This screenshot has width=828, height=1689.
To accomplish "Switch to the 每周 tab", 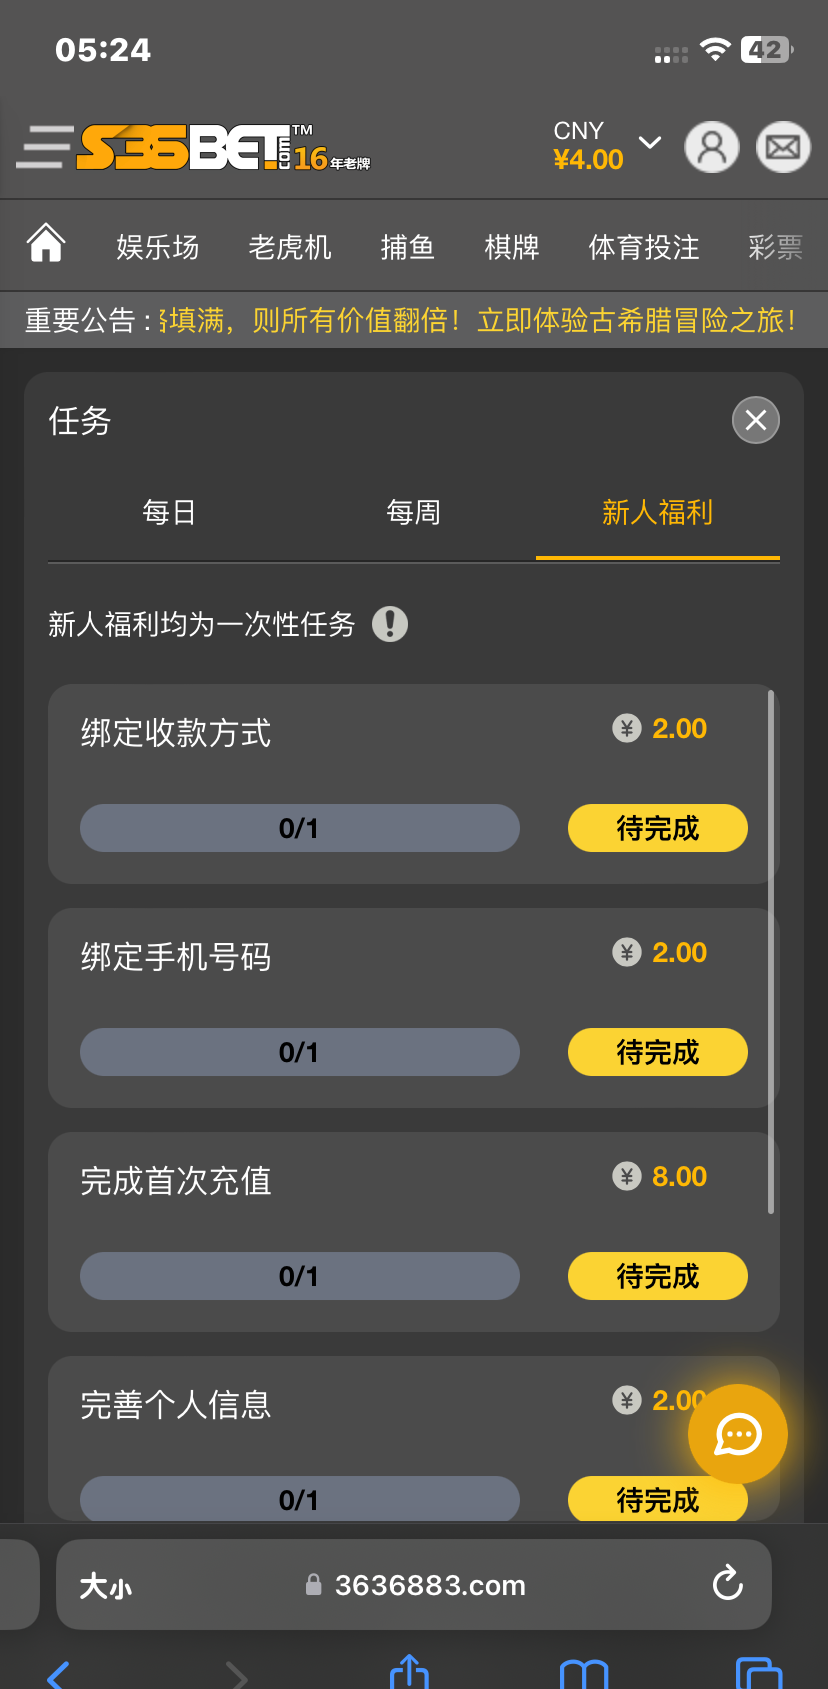I will 413,513.
